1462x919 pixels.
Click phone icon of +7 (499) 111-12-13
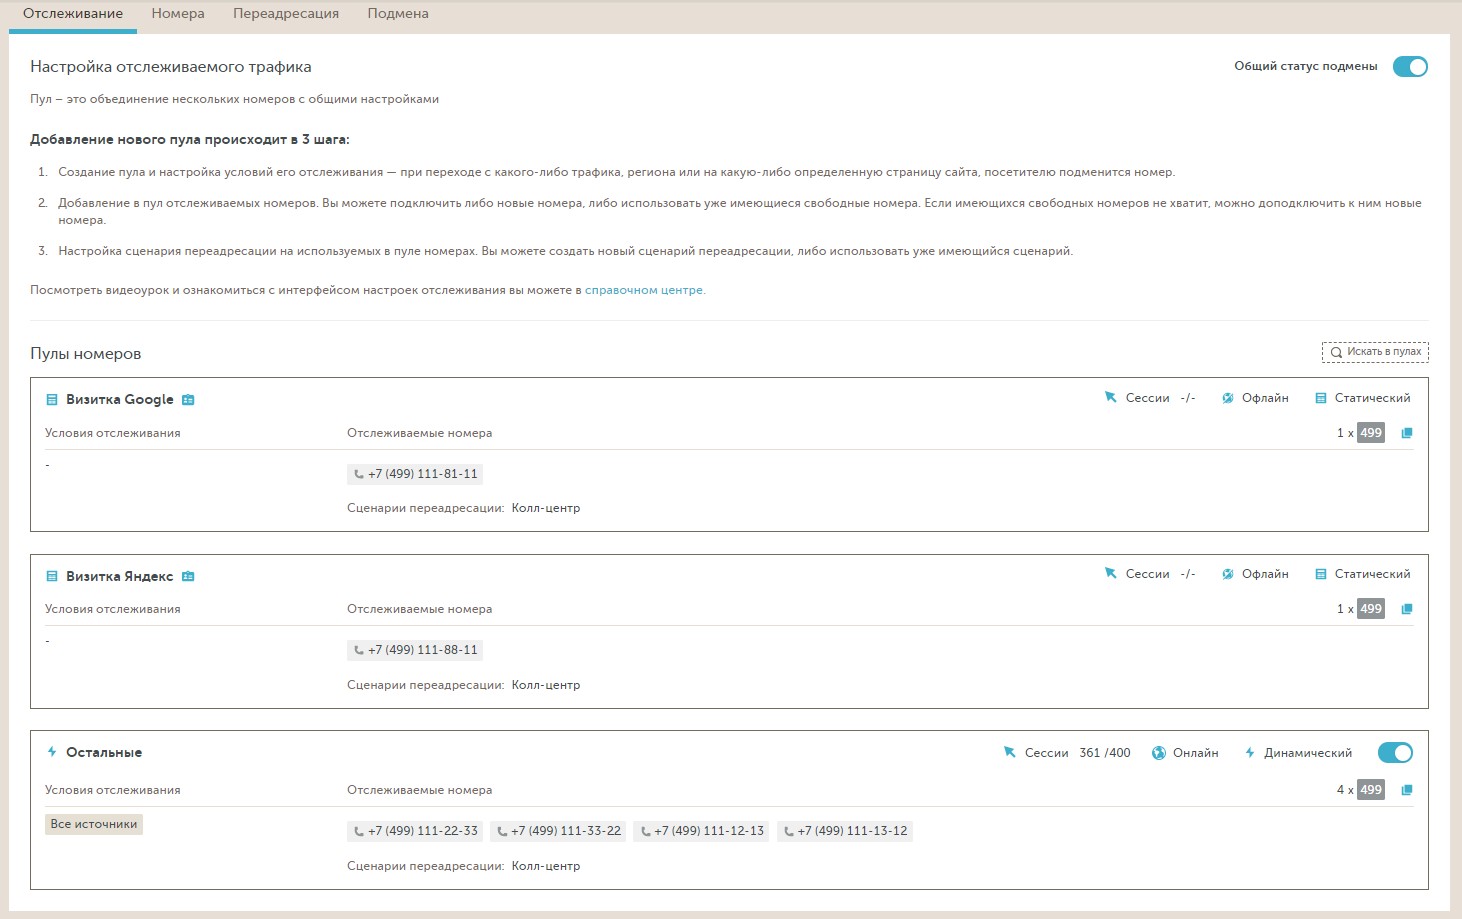646,832
